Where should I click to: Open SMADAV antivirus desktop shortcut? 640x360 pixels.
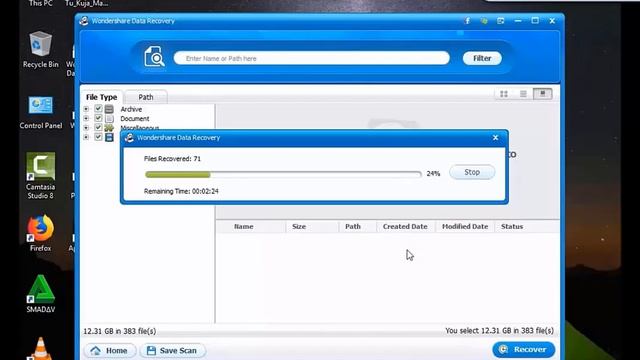[40, 294]
